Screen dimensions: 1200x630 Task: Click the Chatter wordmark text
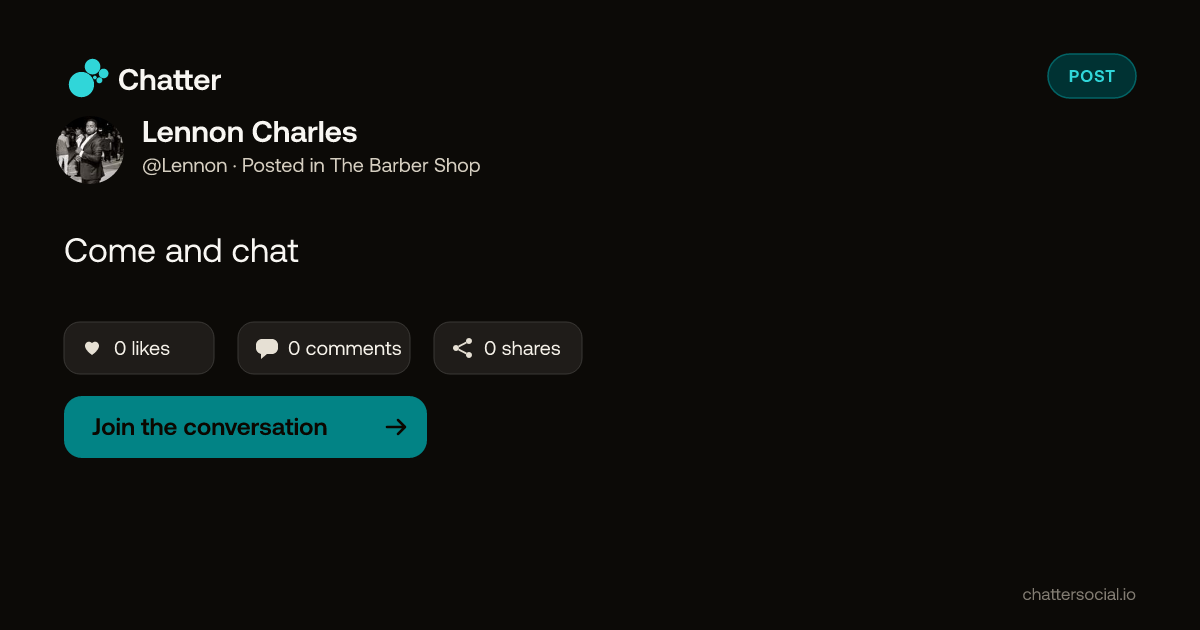[x=169, y=80]
